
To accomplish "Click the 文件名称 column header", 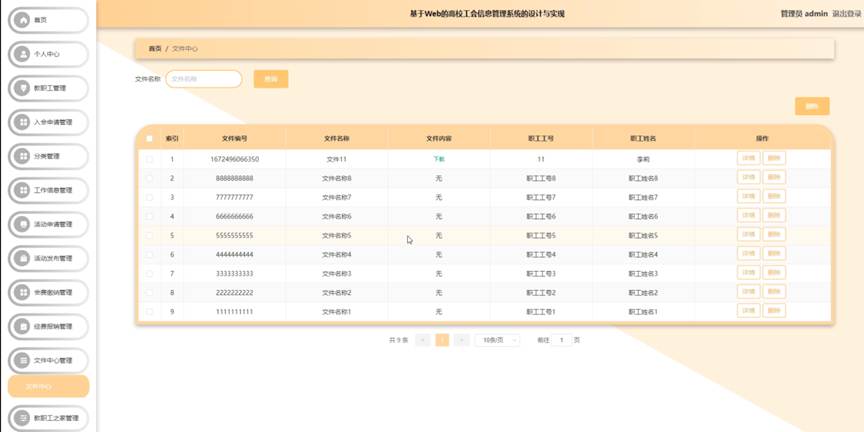I will 337,139.
